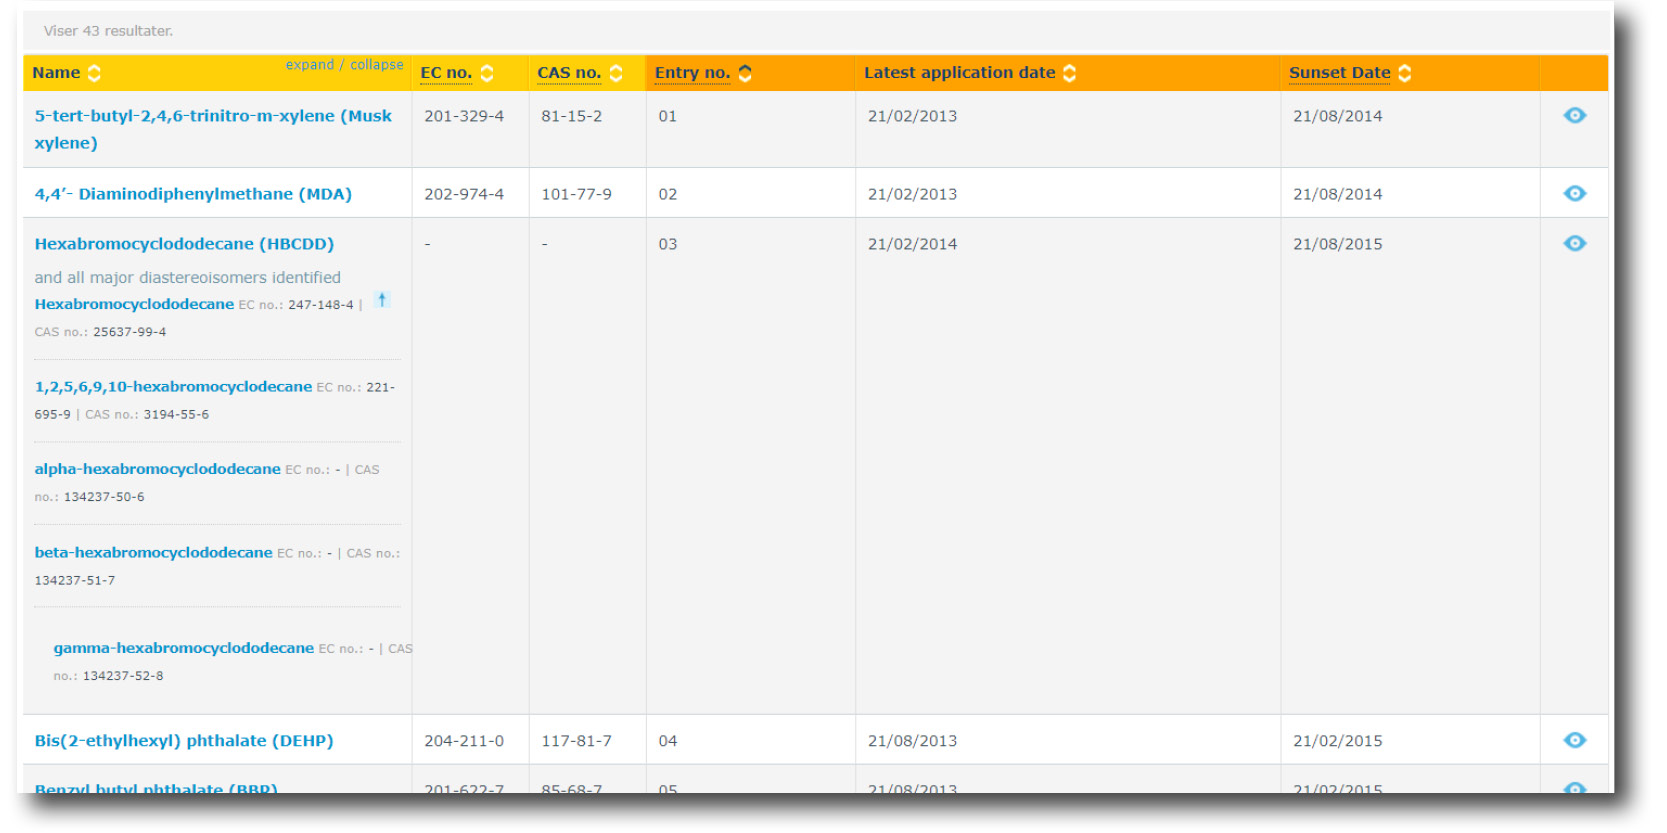Select CAS number 81-15-2 cell
The image size is (1667, 833).
click(572, 116)
